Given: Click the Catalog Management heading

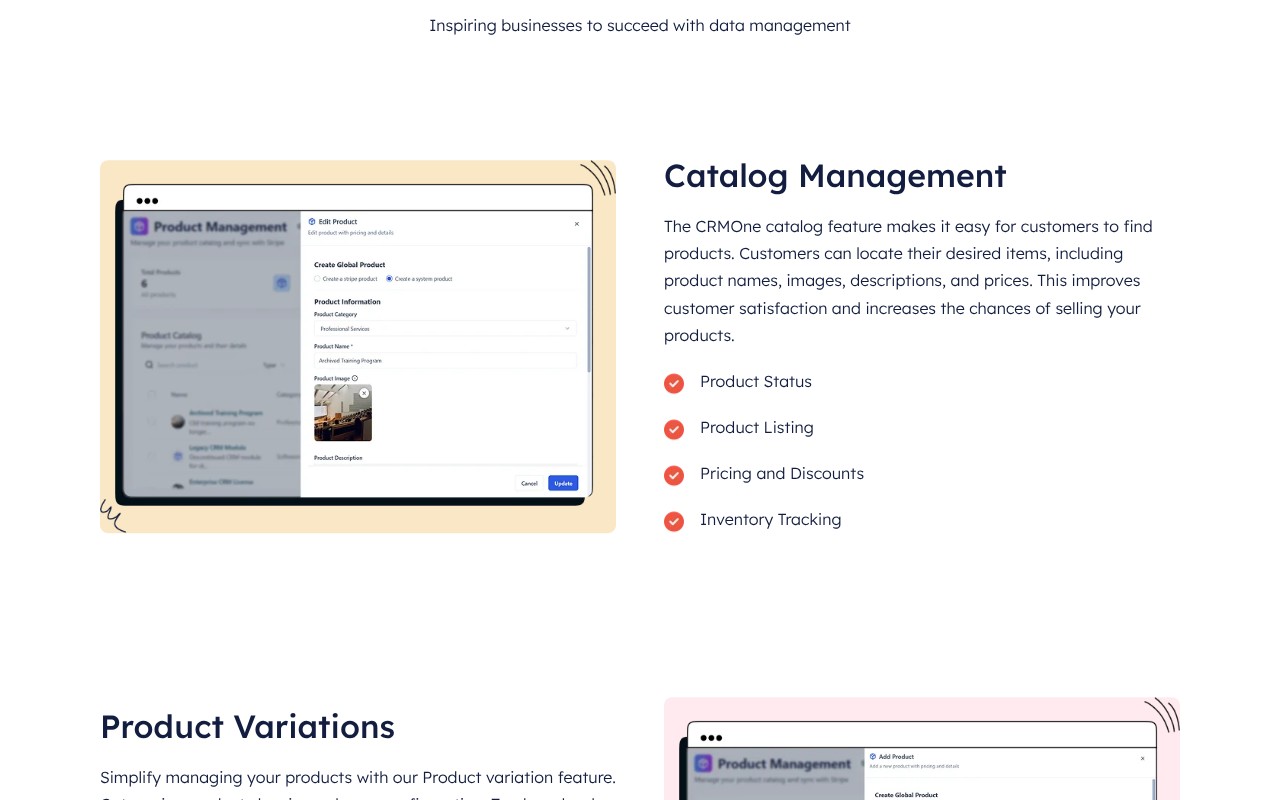Looking at the screenshot, I should pyautogui.click(x=835, y=176).
